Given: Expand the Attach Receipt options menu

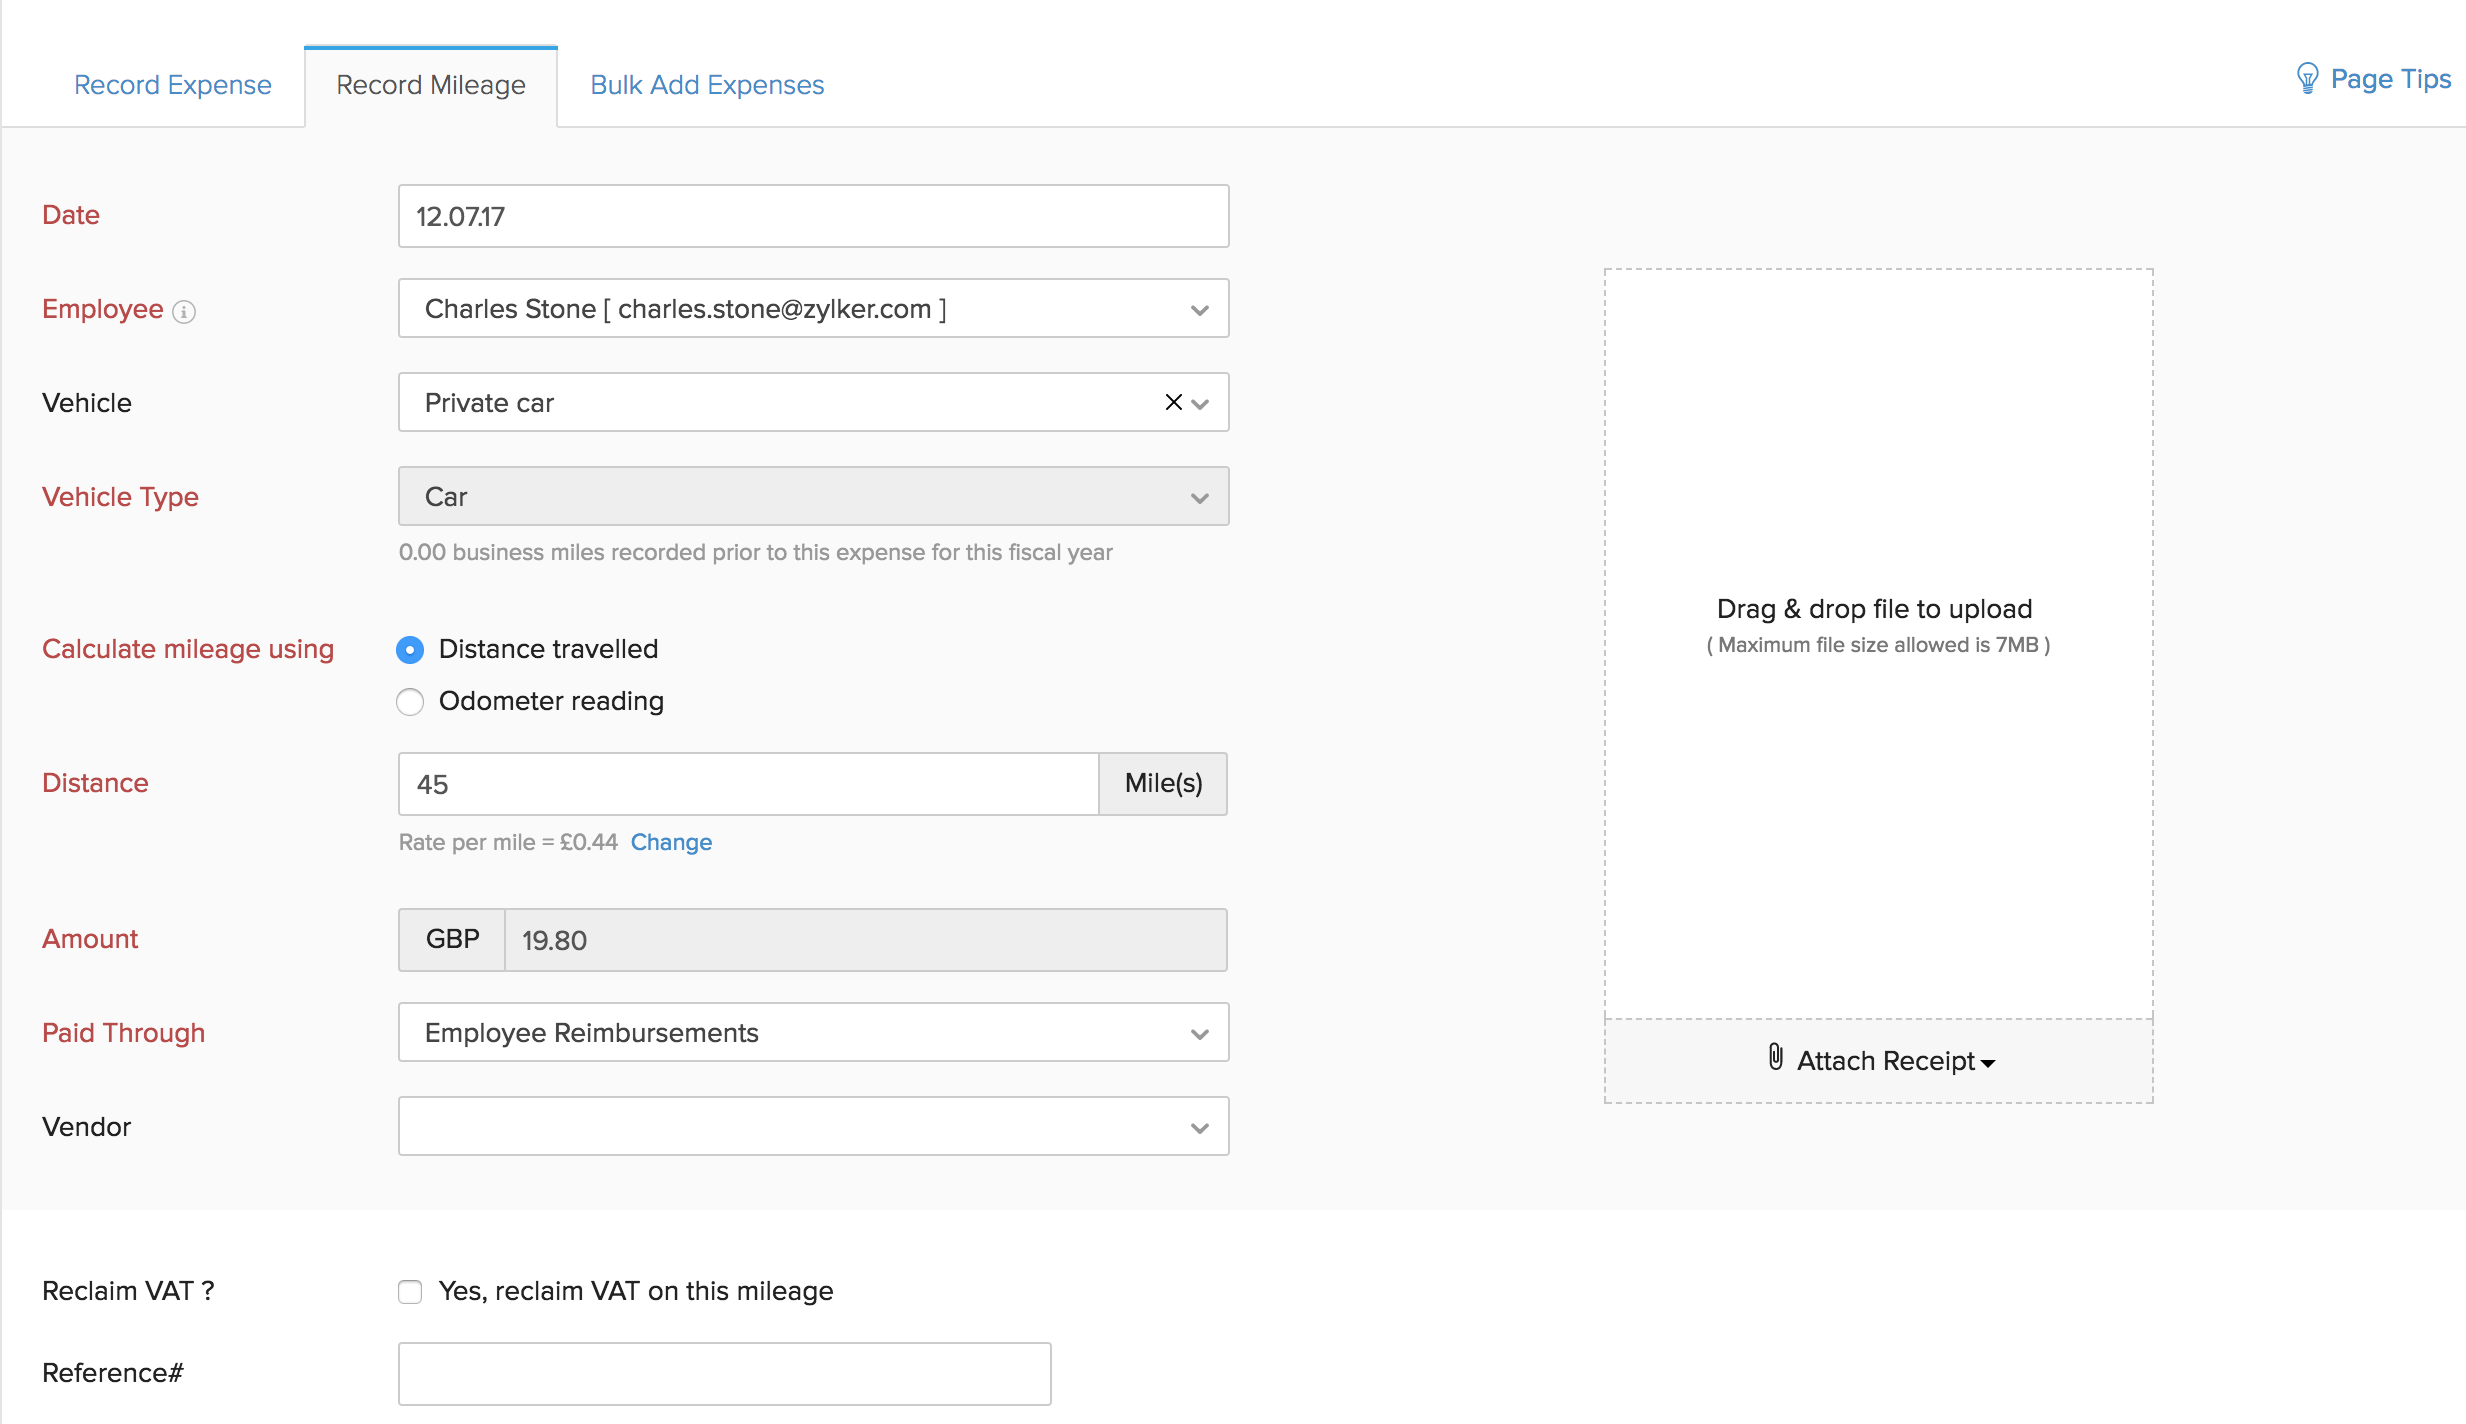Looking at the screenshot, I should [x=1989, y=1062].
